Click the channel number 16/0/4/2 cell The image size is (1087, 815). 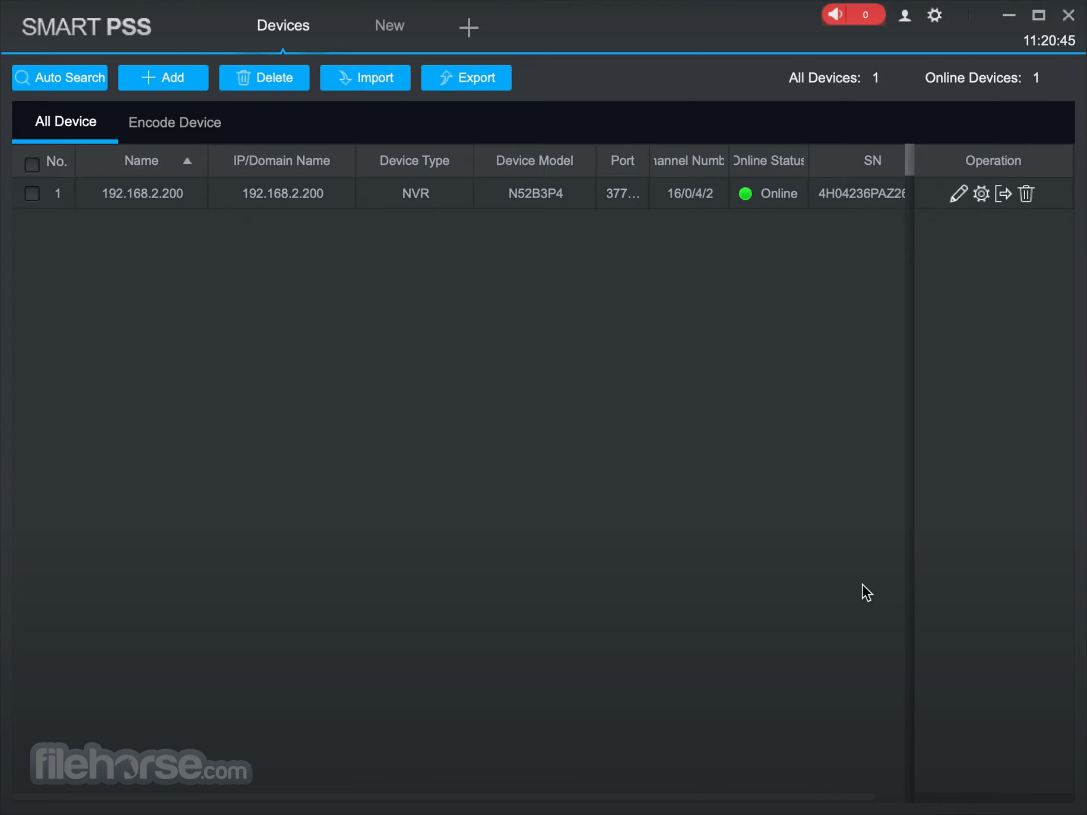690,193
